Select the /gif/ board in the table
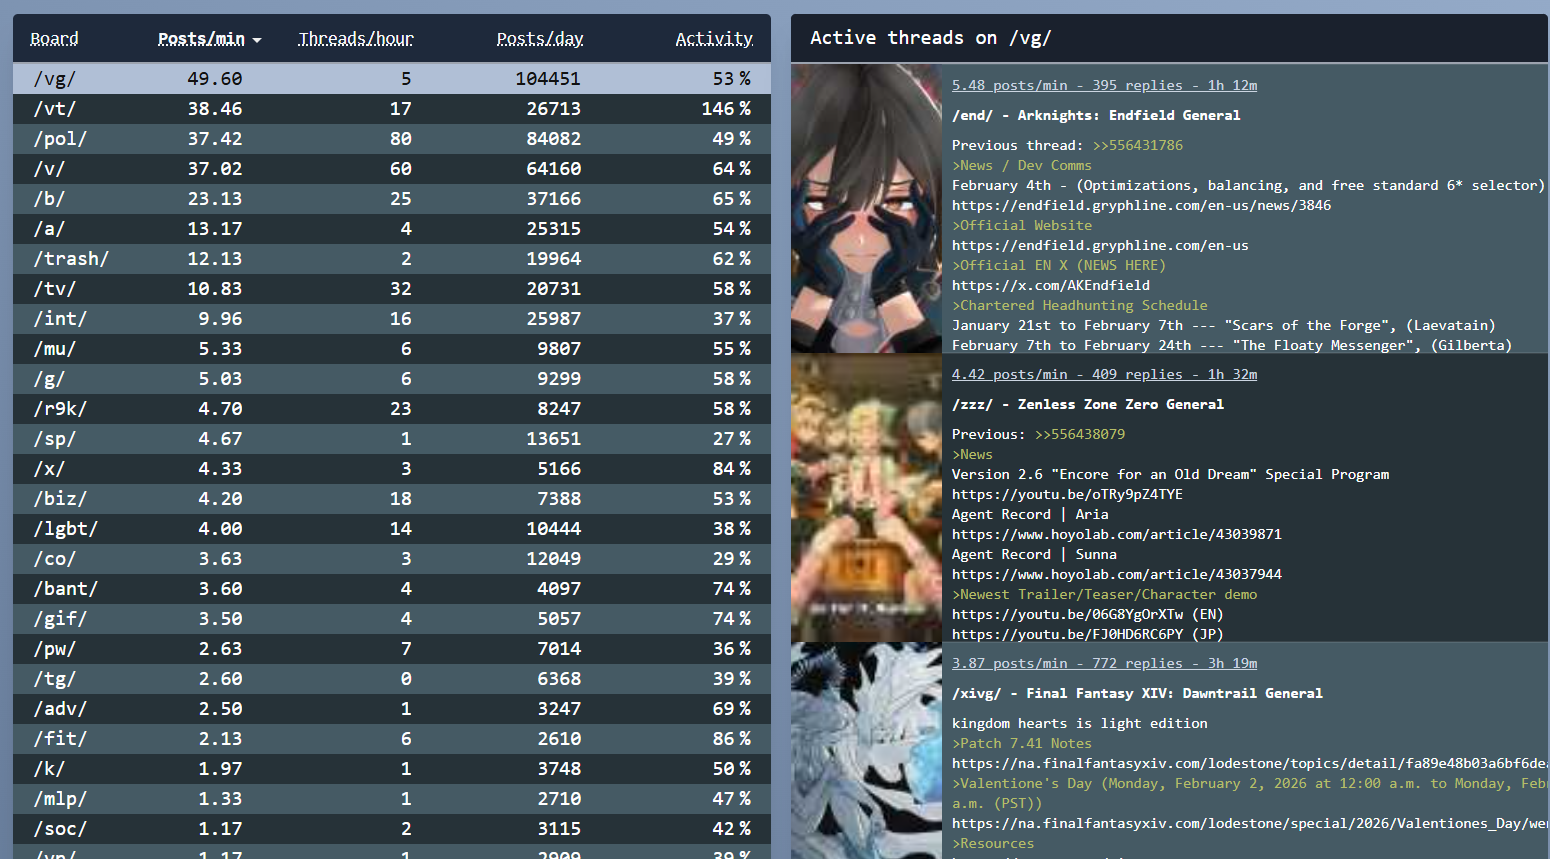 (x=392, y=618)
